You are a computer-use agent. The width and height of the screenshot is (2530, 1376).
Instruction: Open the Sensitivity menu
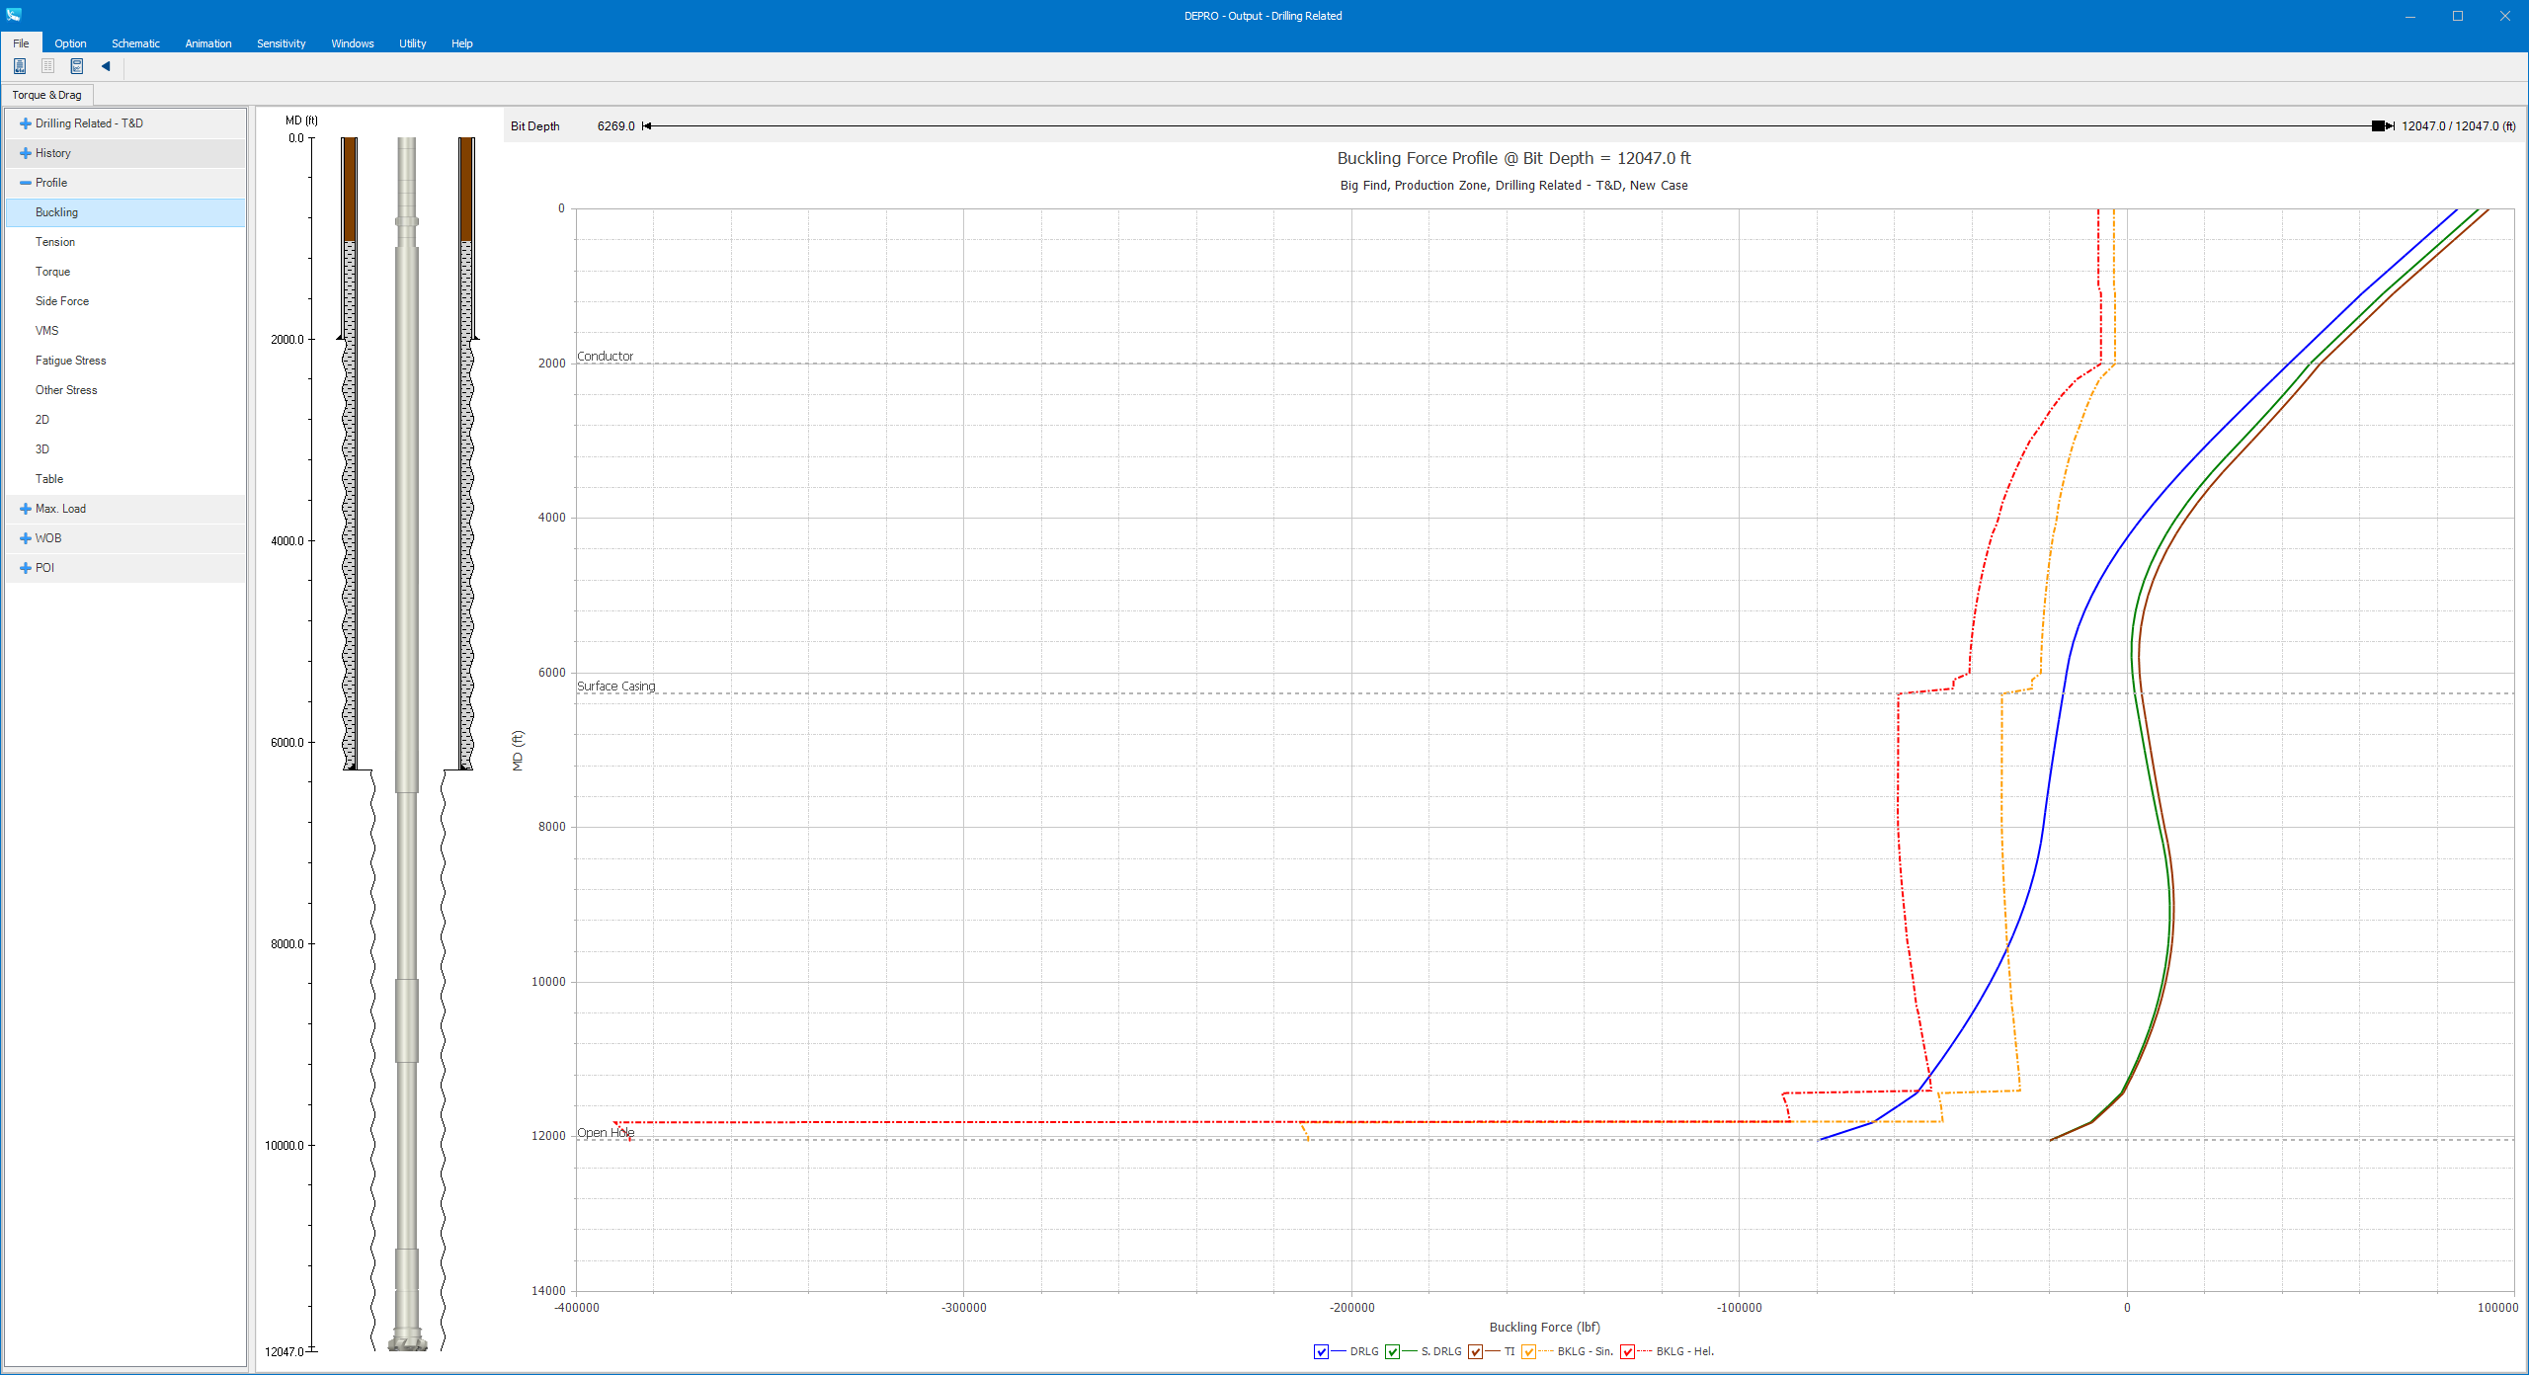pos(281,44)
